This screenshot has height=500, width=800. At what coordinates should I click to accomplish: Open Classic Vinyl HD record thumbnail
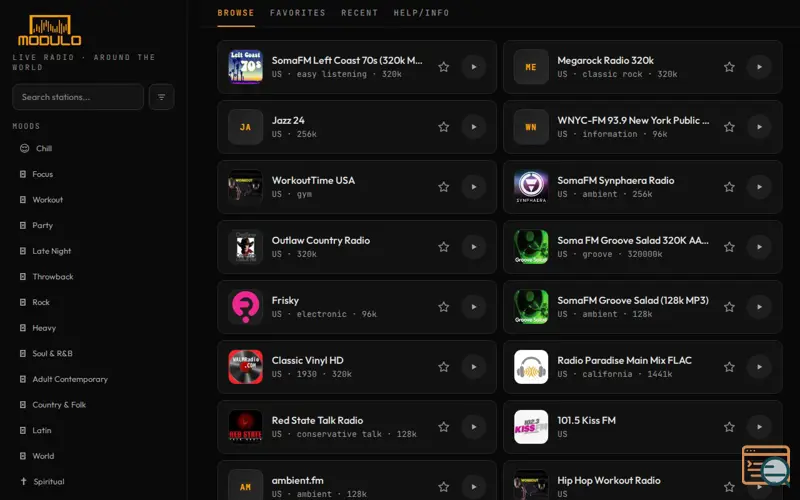[x=245, y=367]
